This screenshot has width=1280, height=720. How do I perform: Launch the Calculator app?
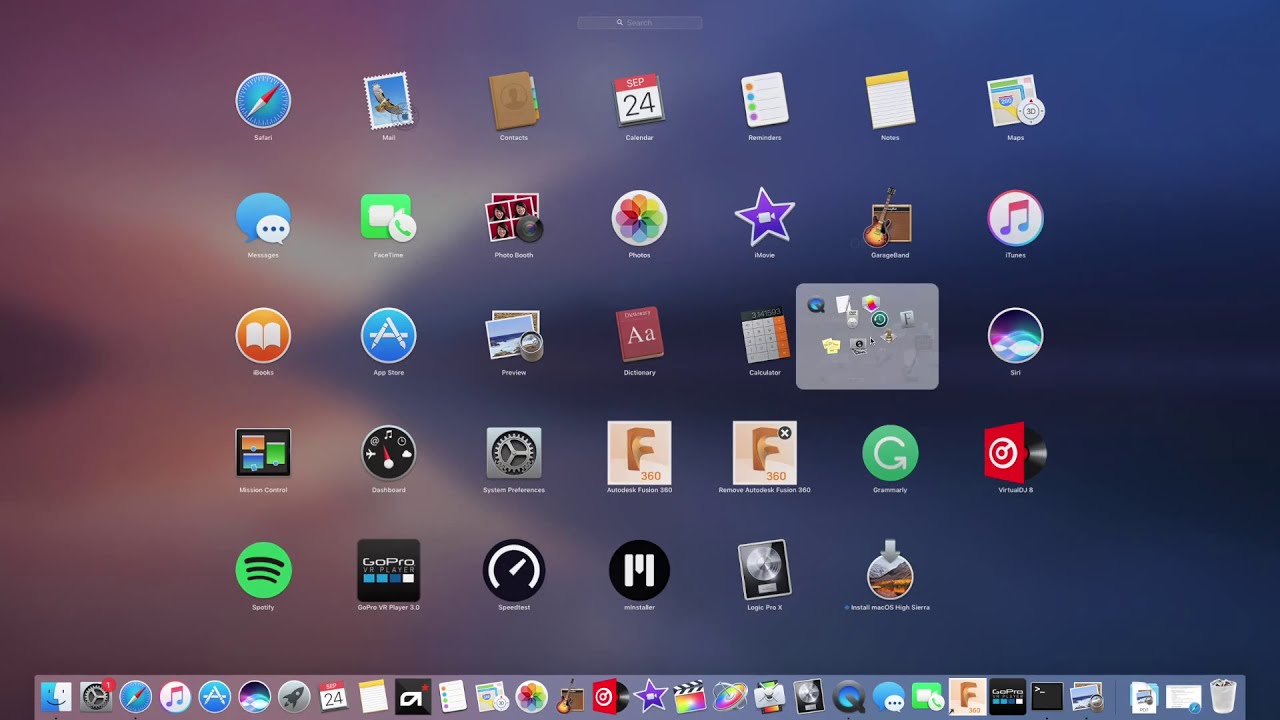point(765,335)
